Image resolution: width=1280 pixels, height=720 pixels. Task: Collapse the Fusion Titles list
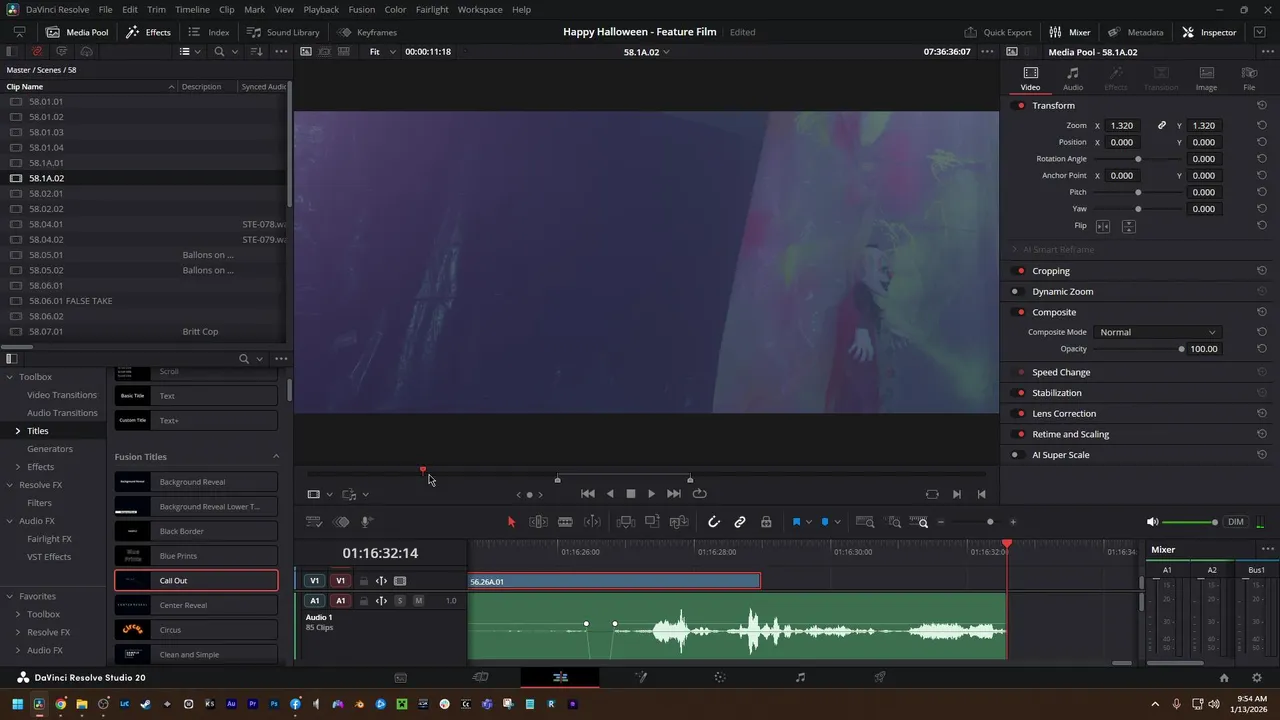(276, 457)
